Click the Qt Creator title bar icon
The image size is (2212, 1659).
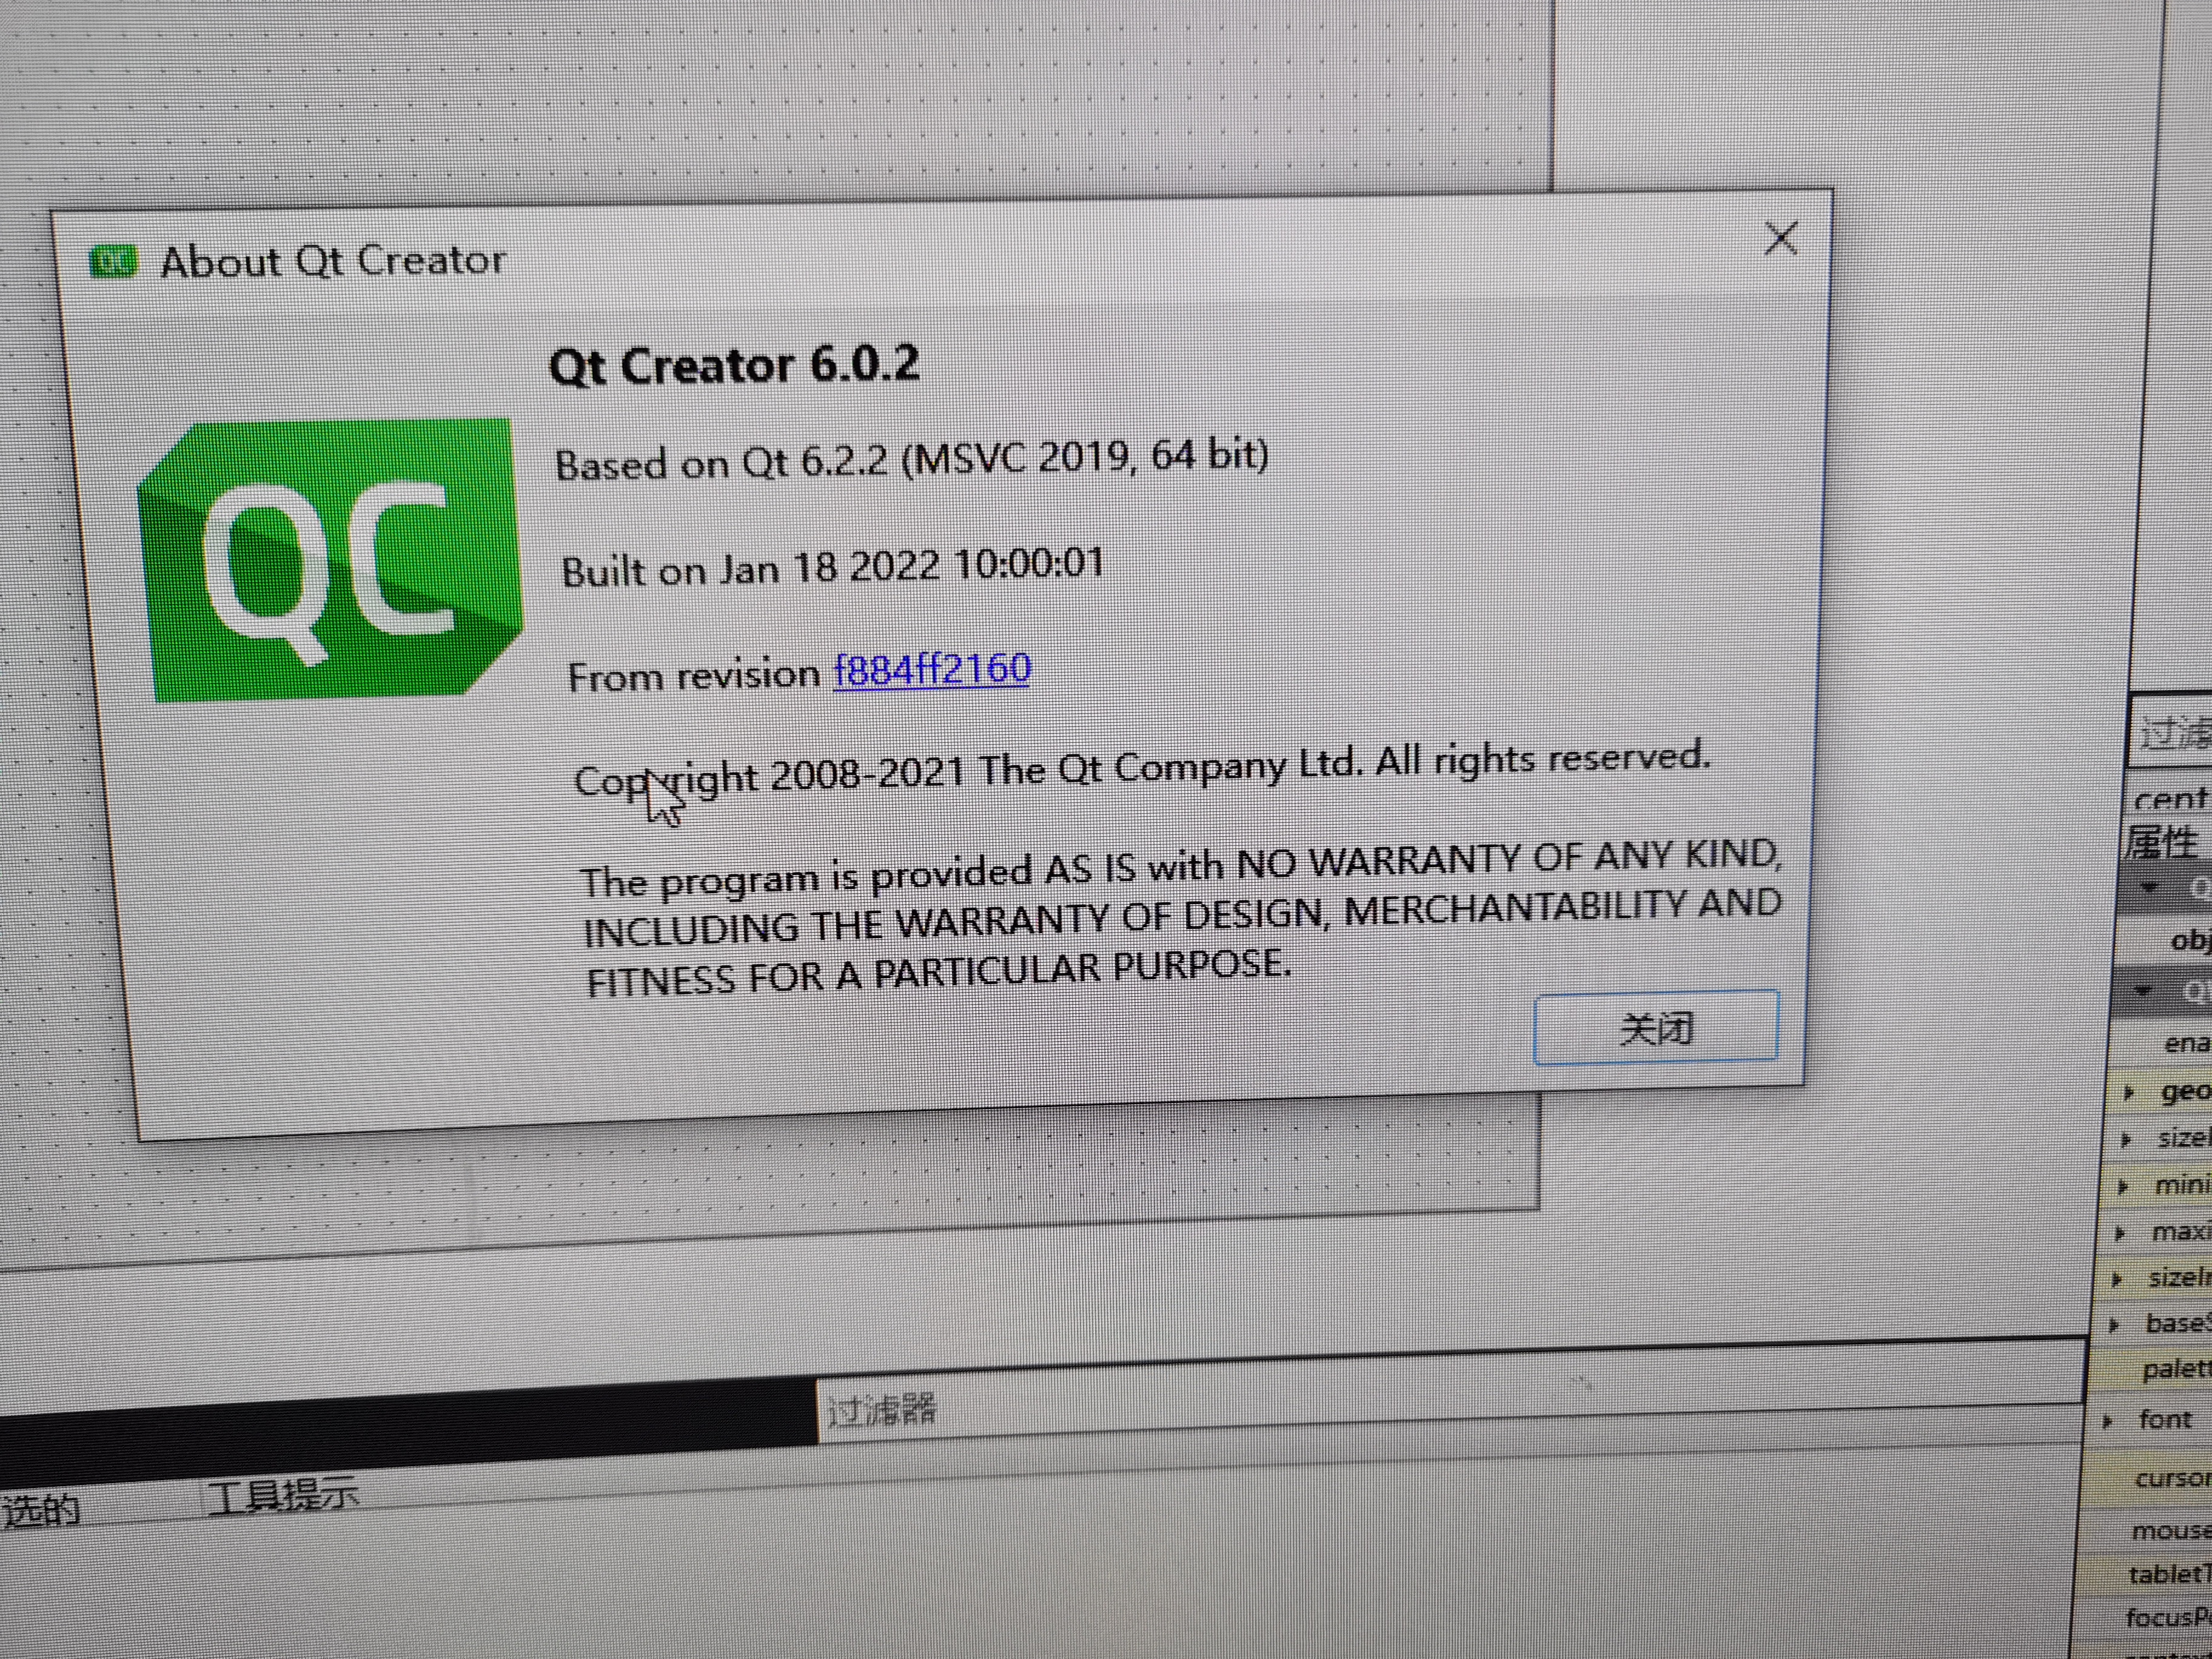pyautogui.click(x=113, y=263)
